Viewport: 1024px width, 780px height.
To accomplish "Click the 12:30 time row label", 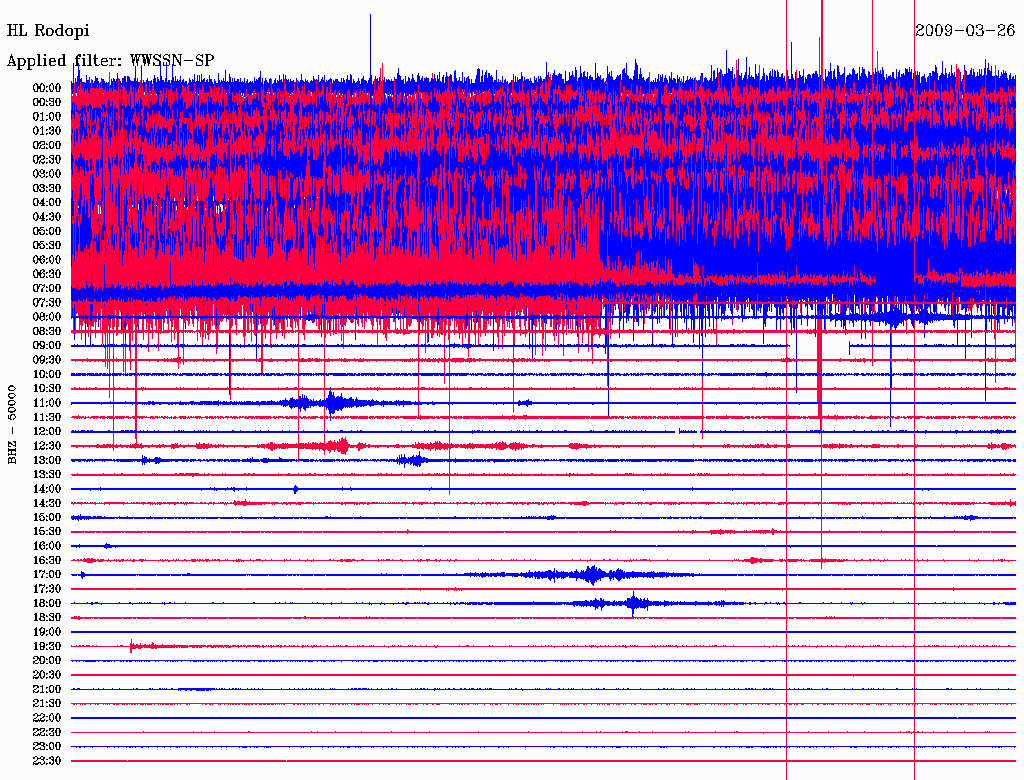I will coord(47,446).
